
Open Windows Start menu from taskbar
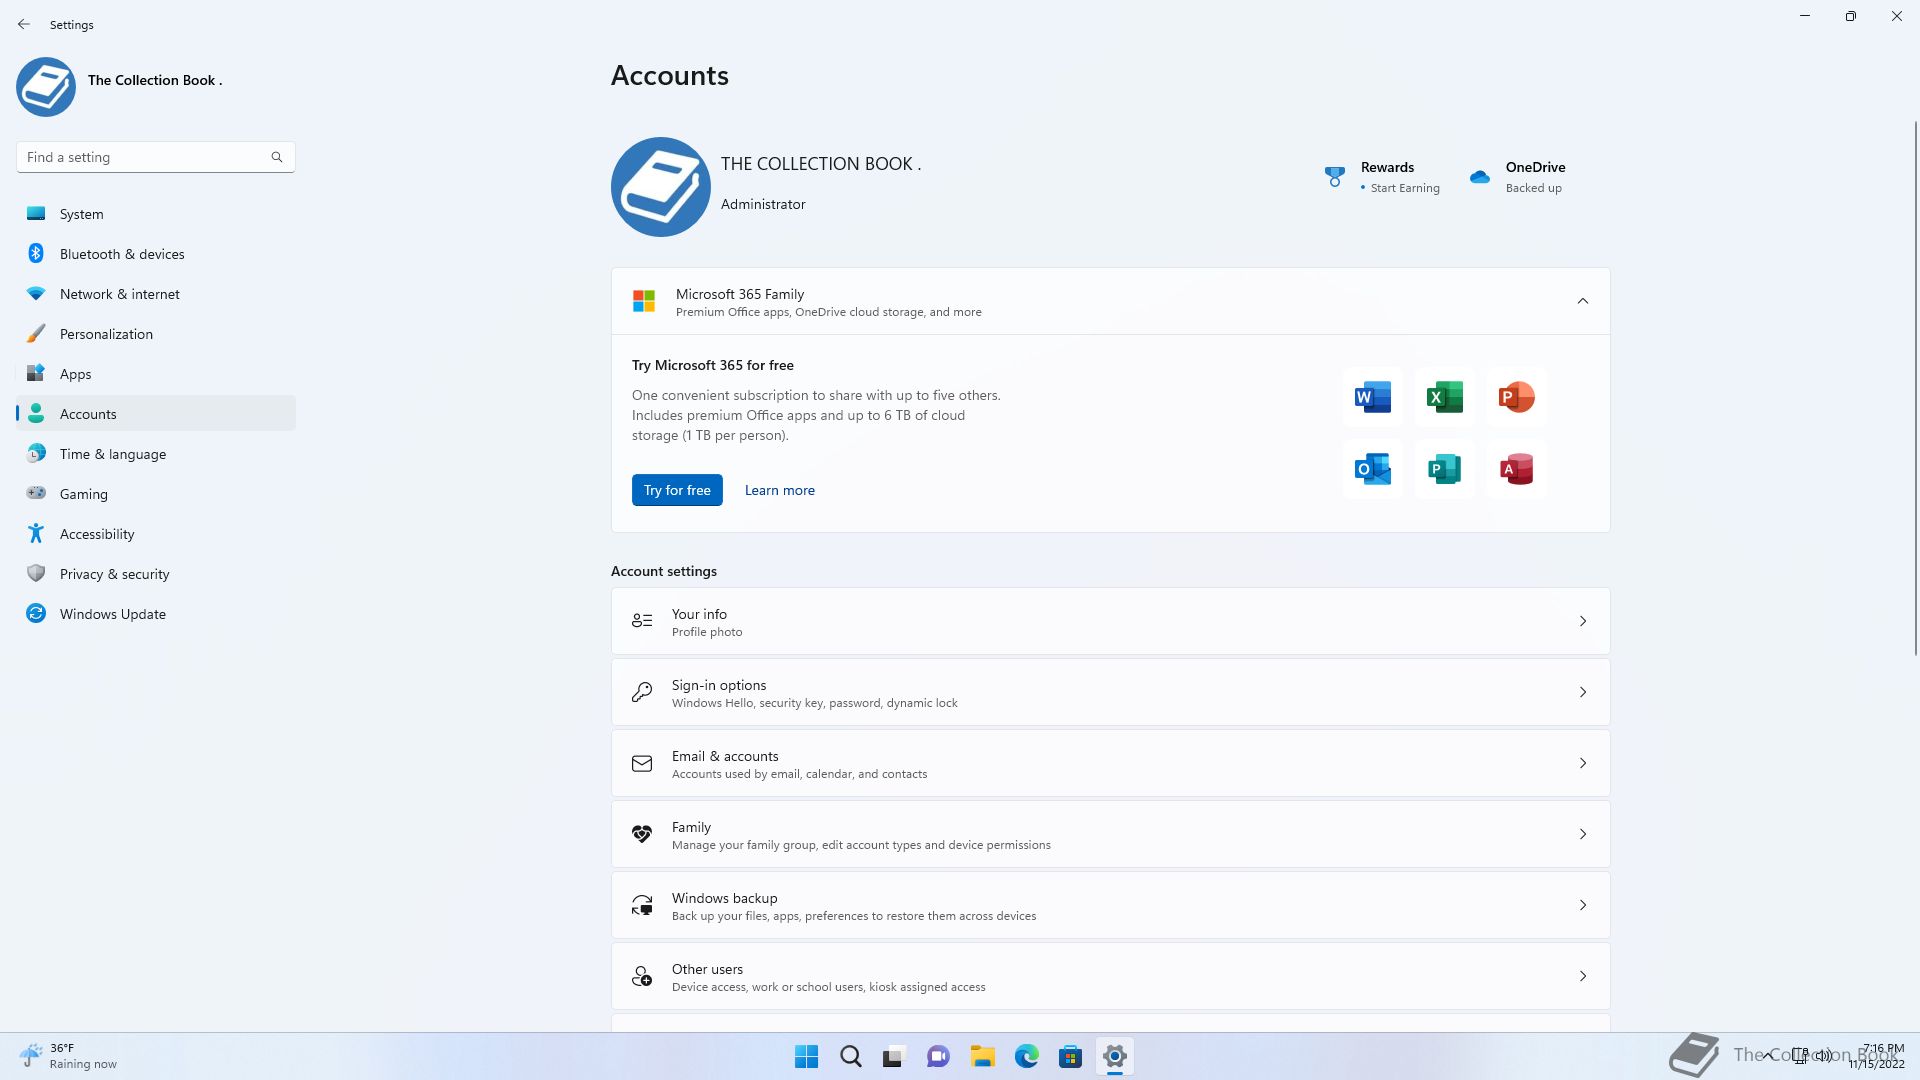pos(806,1056)
